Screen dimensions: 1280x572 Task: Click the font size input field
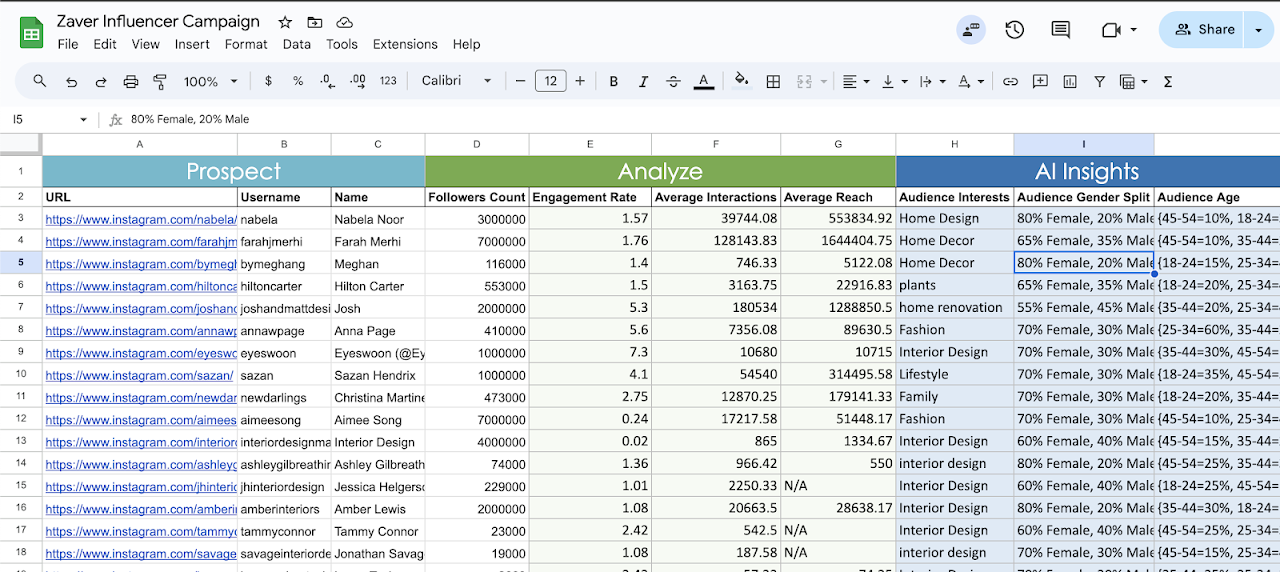coord(550,81)
